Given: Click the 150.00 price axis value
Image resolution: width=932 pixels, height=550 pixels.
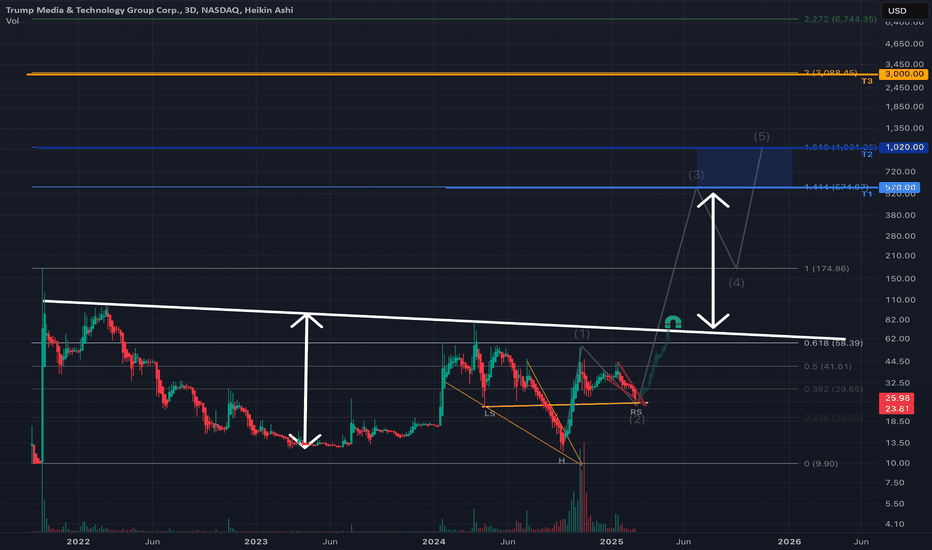Looking at the screenshot, I should tap(900, 279).
